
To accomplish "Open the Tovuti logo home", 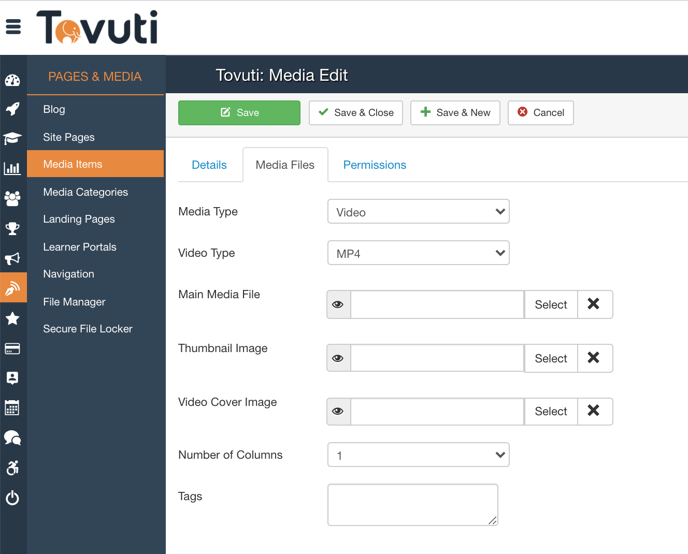I will pos(97,27).
